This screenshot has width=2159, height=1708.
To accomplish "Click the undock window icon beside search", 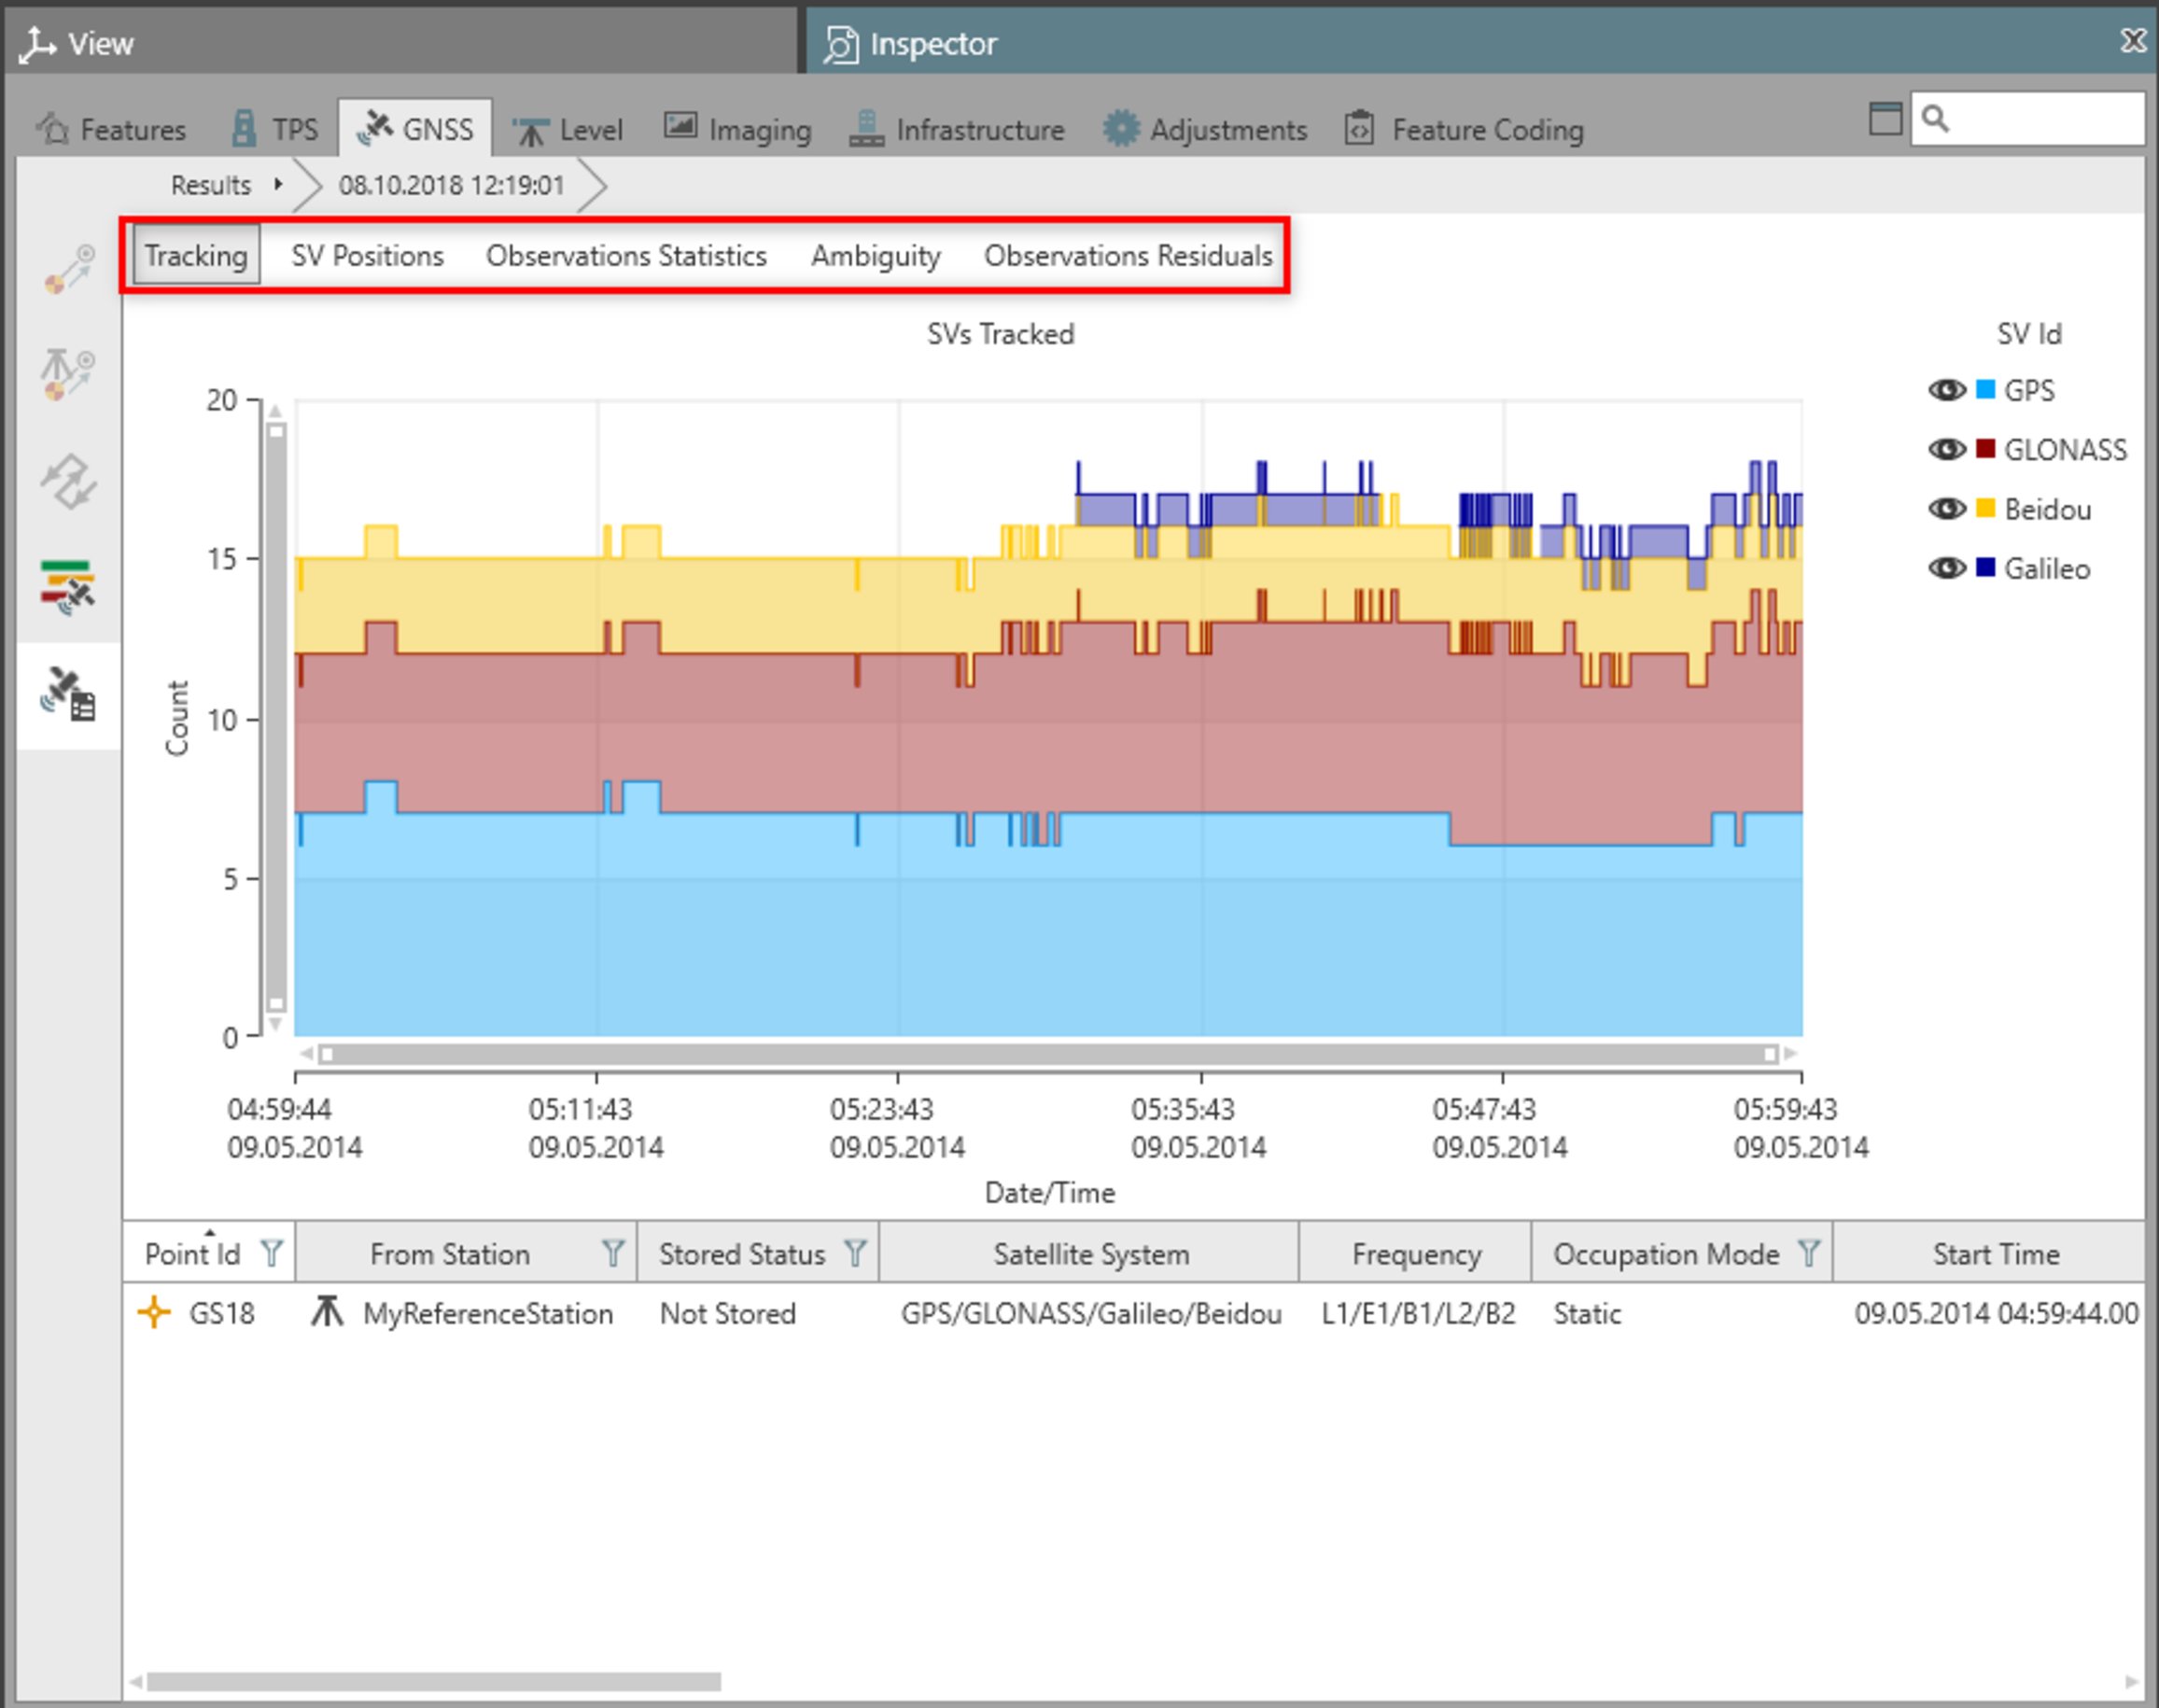I will [x=1885, y=119].
